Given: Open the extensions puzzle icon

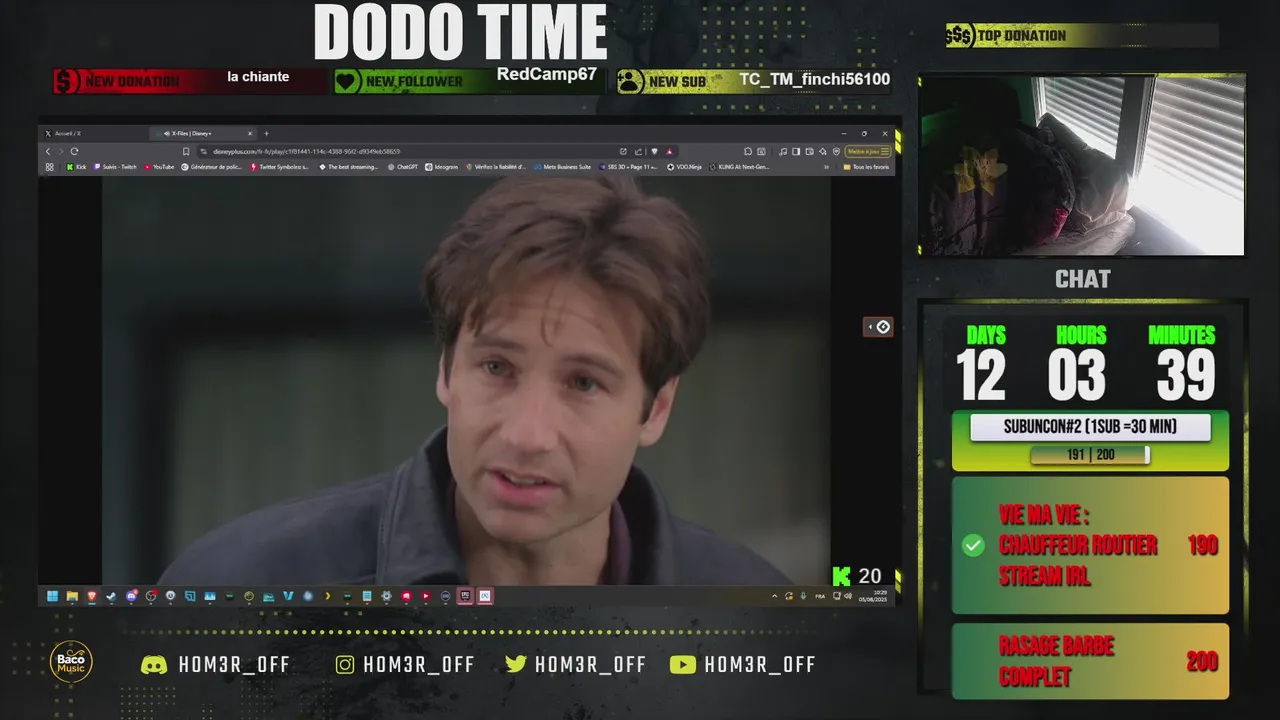Looking at the screenshot, I should click(x=748, y=151).
